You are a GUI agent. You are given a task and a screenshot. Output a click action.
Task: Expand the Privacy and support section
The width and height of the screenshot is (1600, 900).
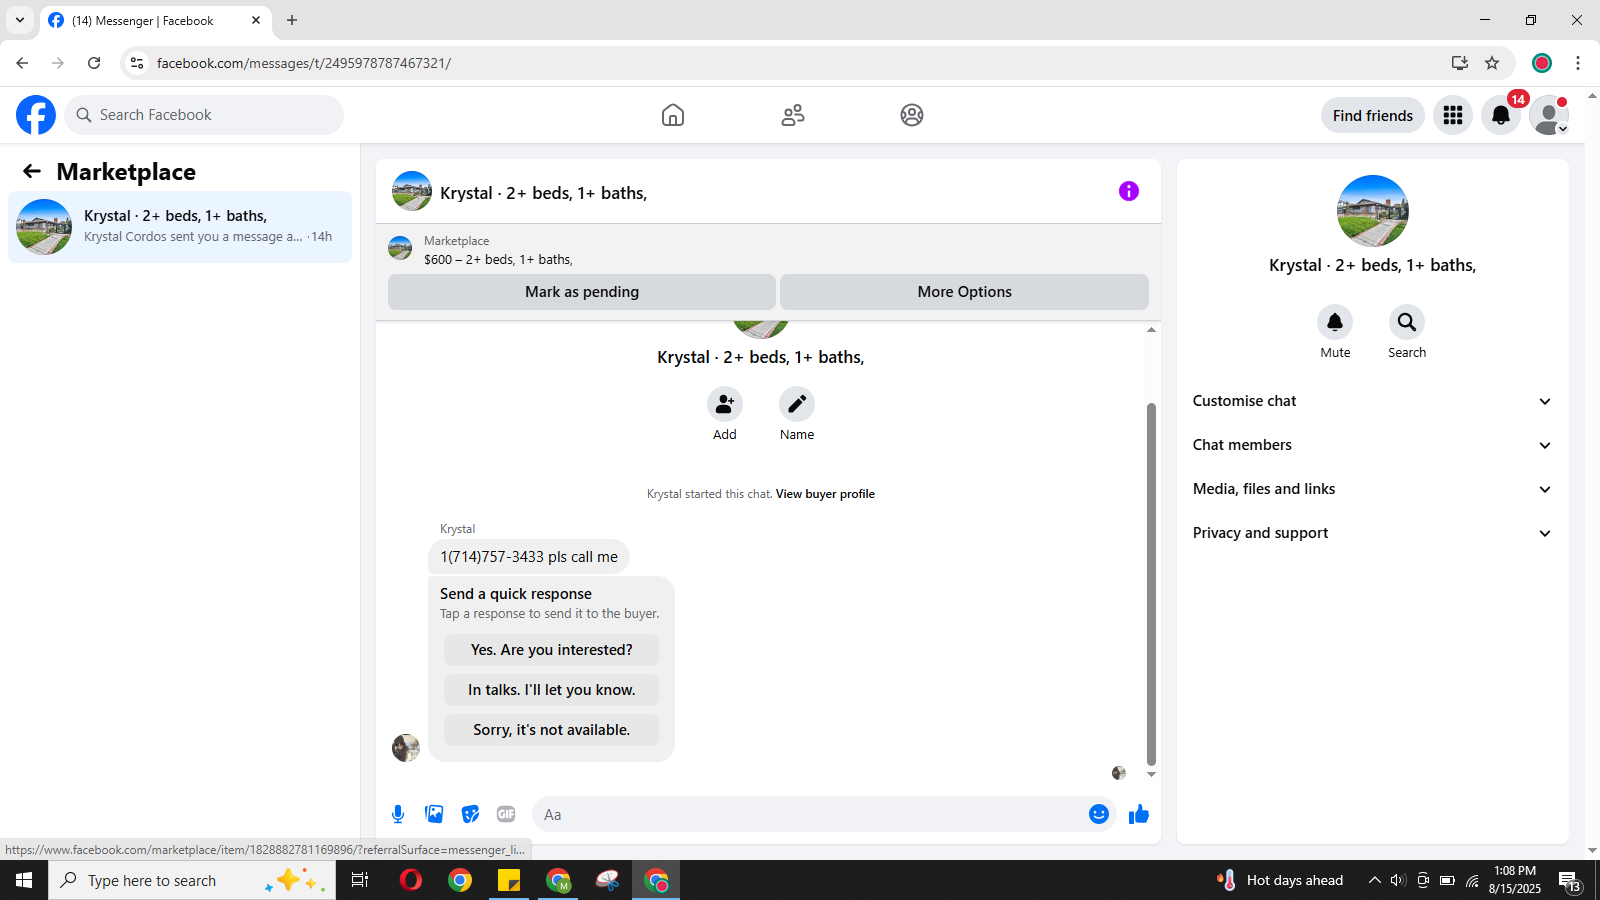[x=1373, y=533]
